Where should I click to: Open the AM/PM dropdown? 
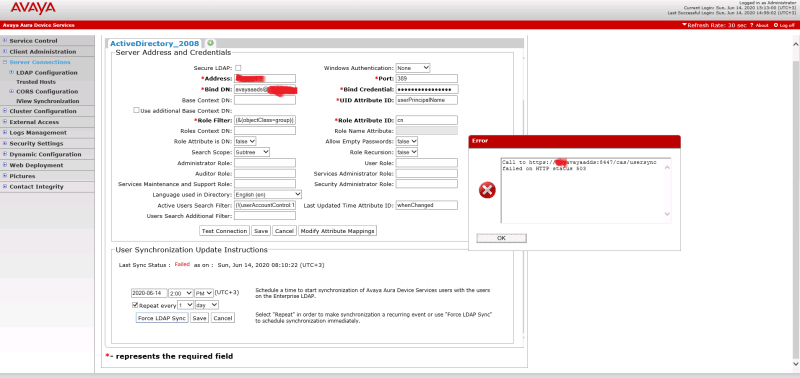204,293
